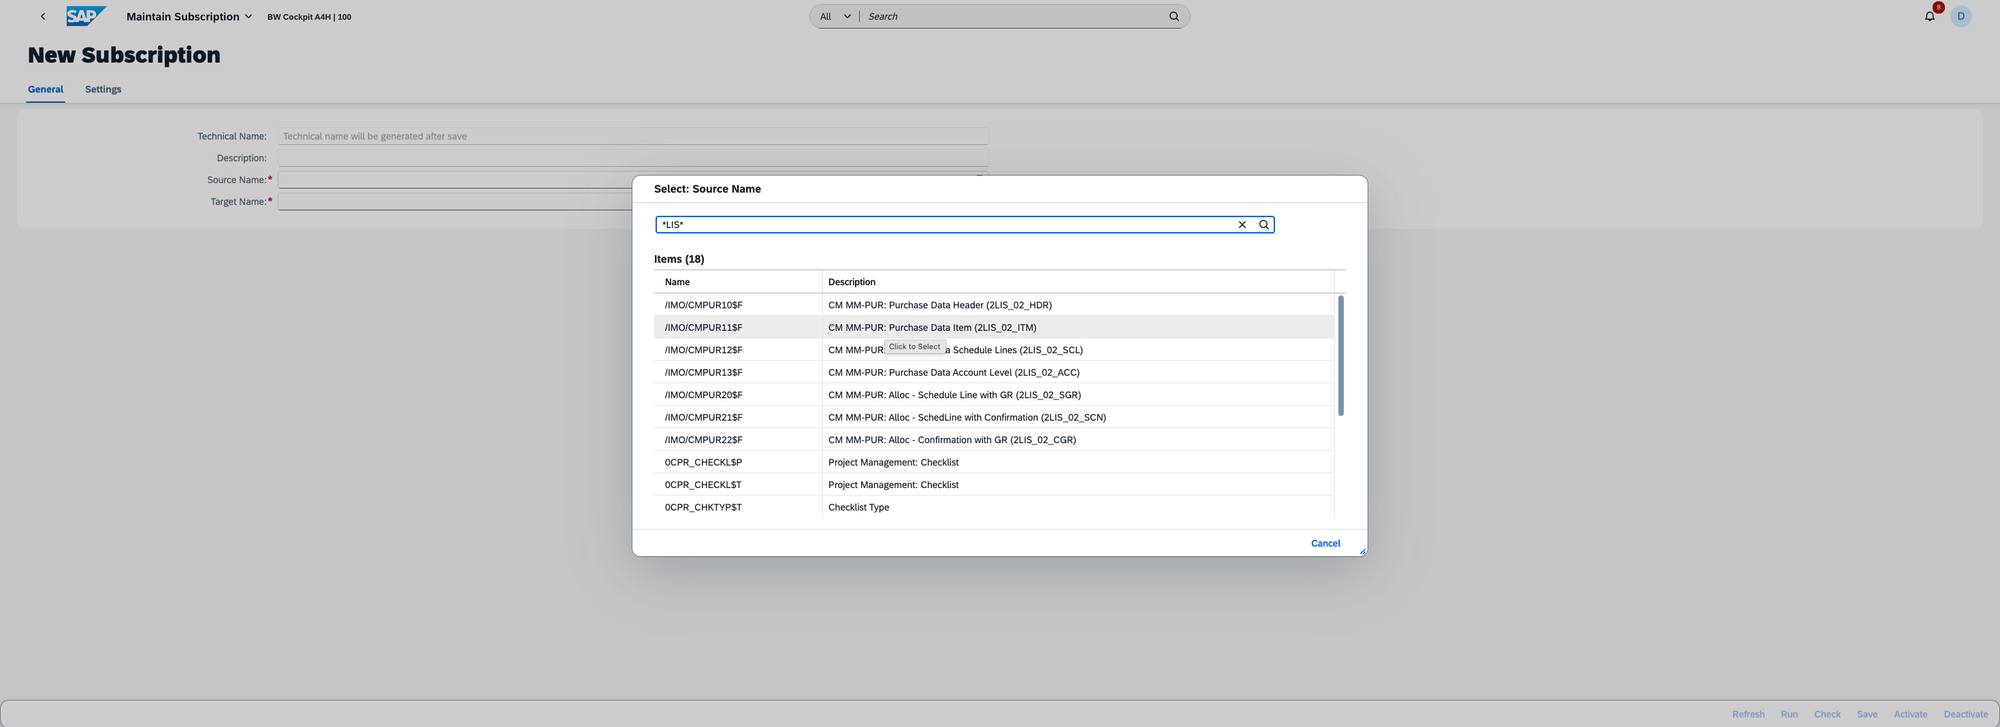
Task: Grab the dialog resize handle
Action: 1362,551
